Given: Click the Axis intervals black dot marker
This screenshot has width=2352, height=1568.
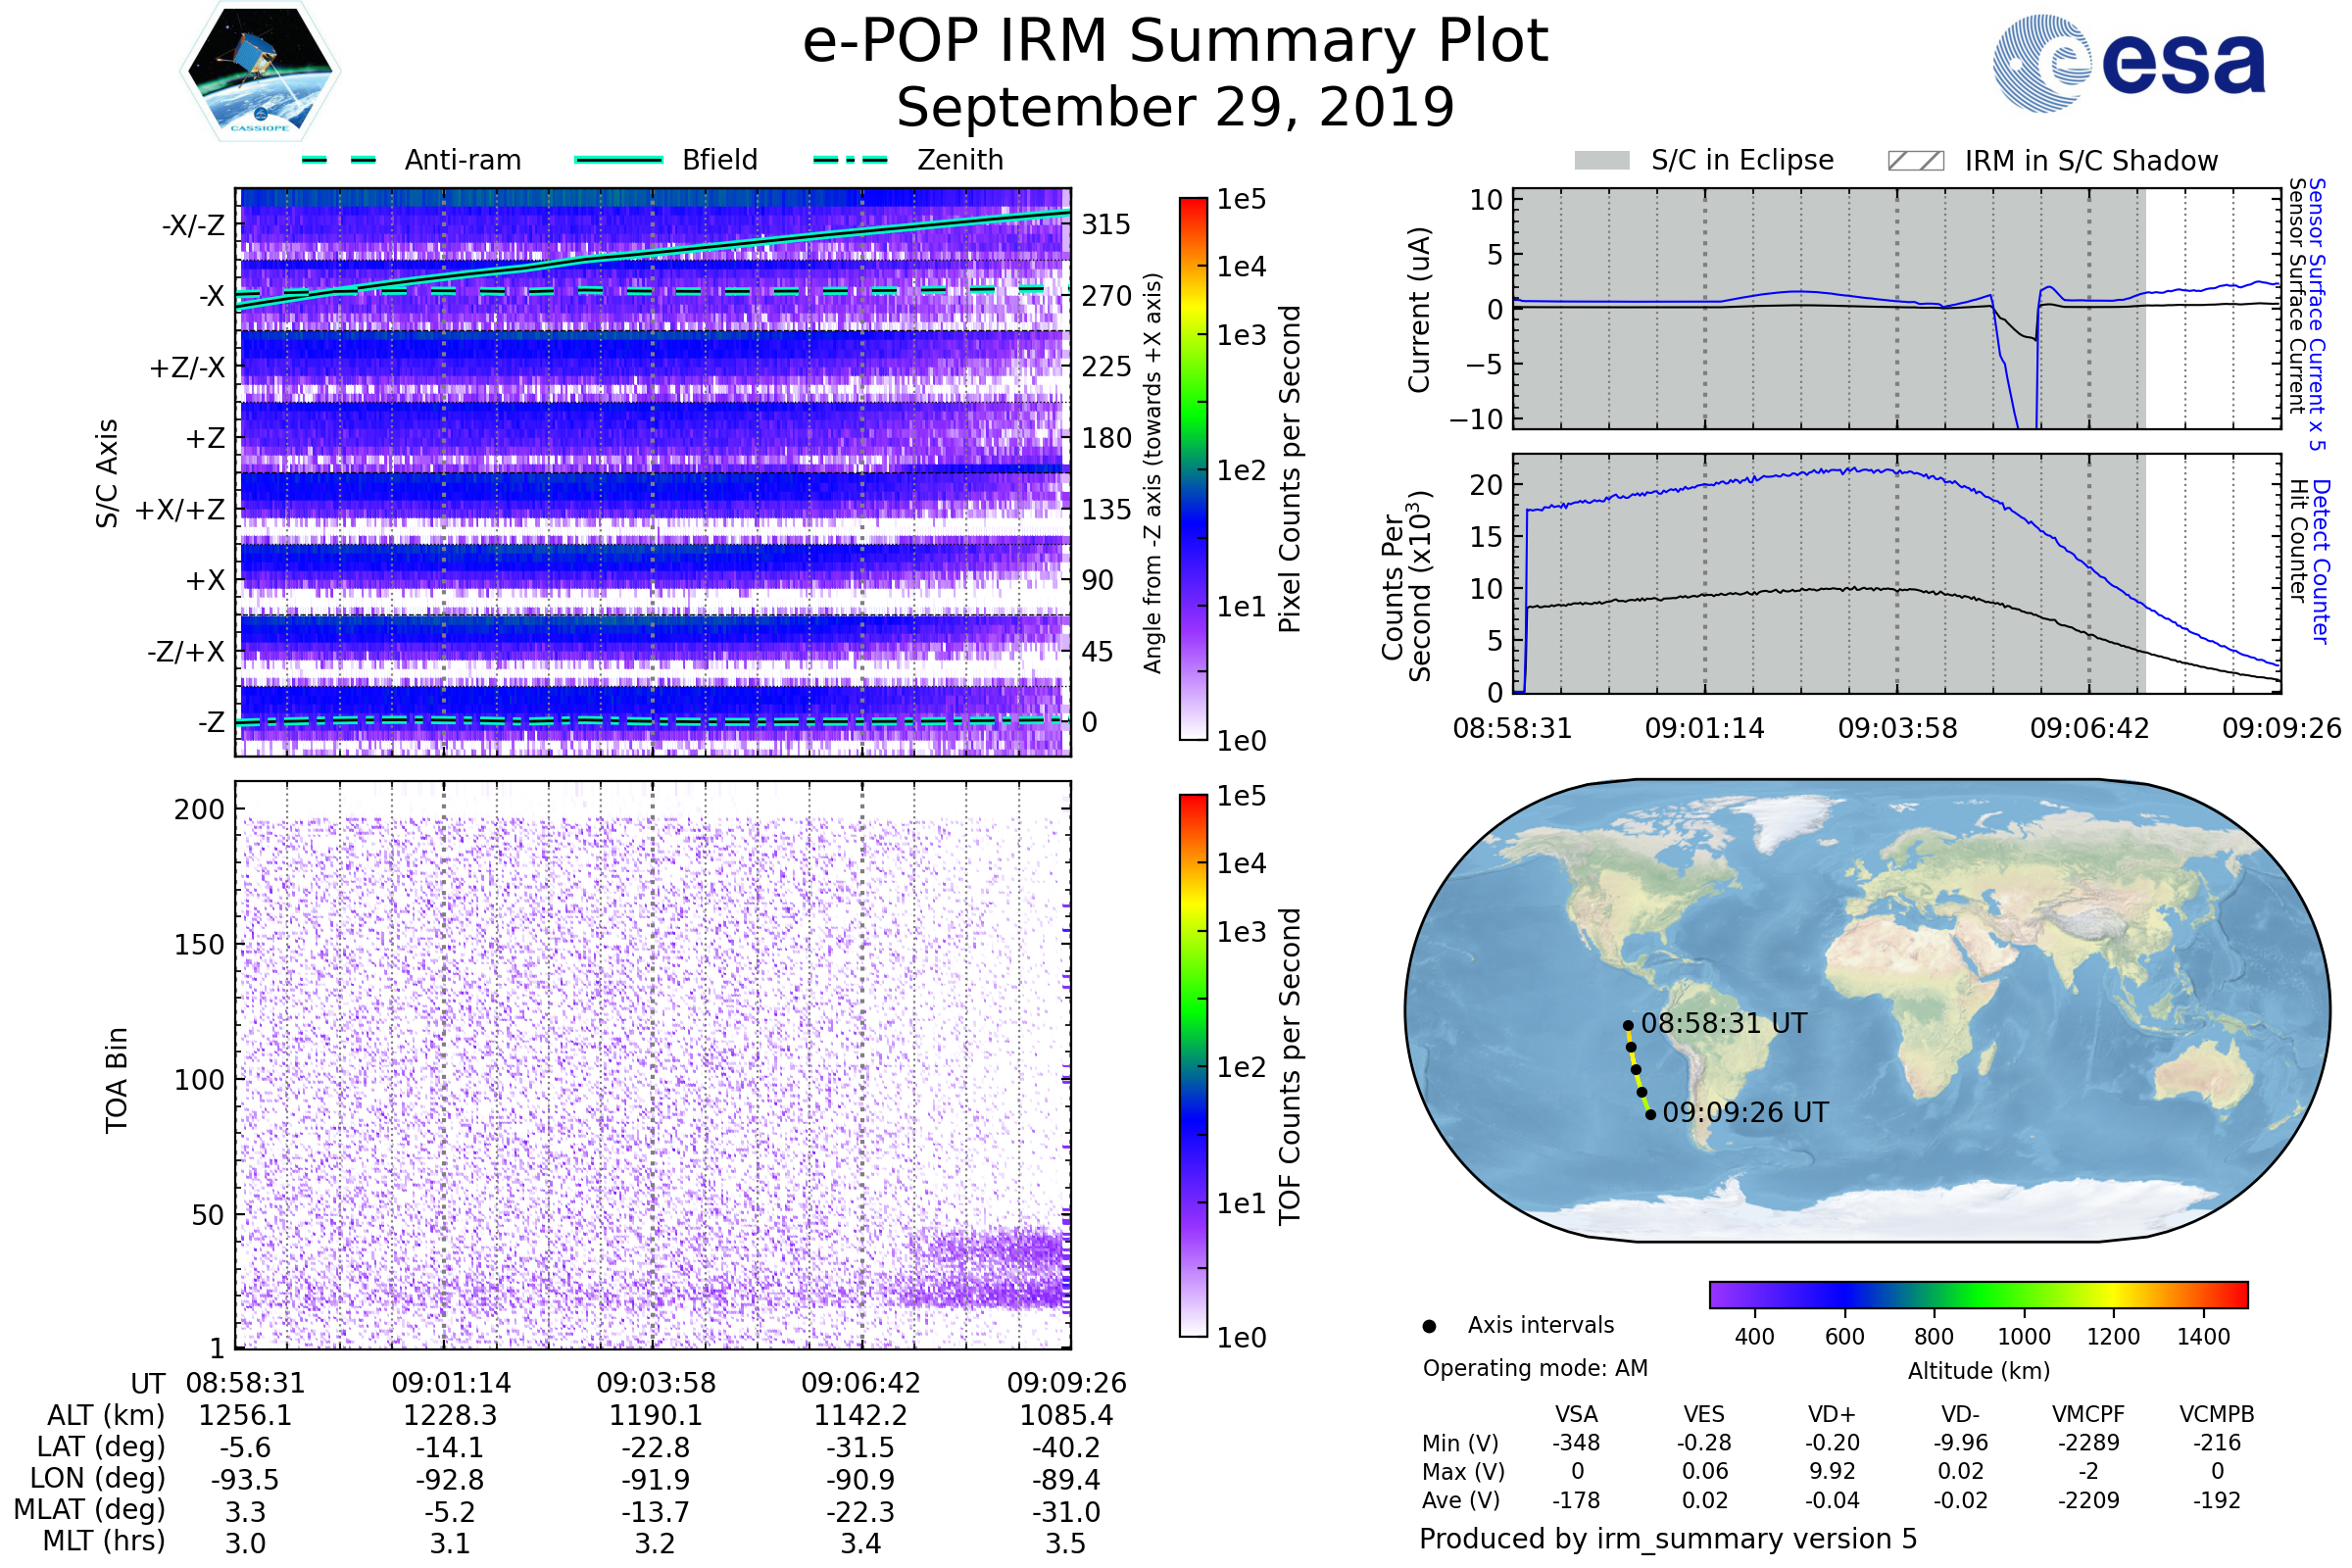Looking at the screenshot, I should [1429, 1326].
